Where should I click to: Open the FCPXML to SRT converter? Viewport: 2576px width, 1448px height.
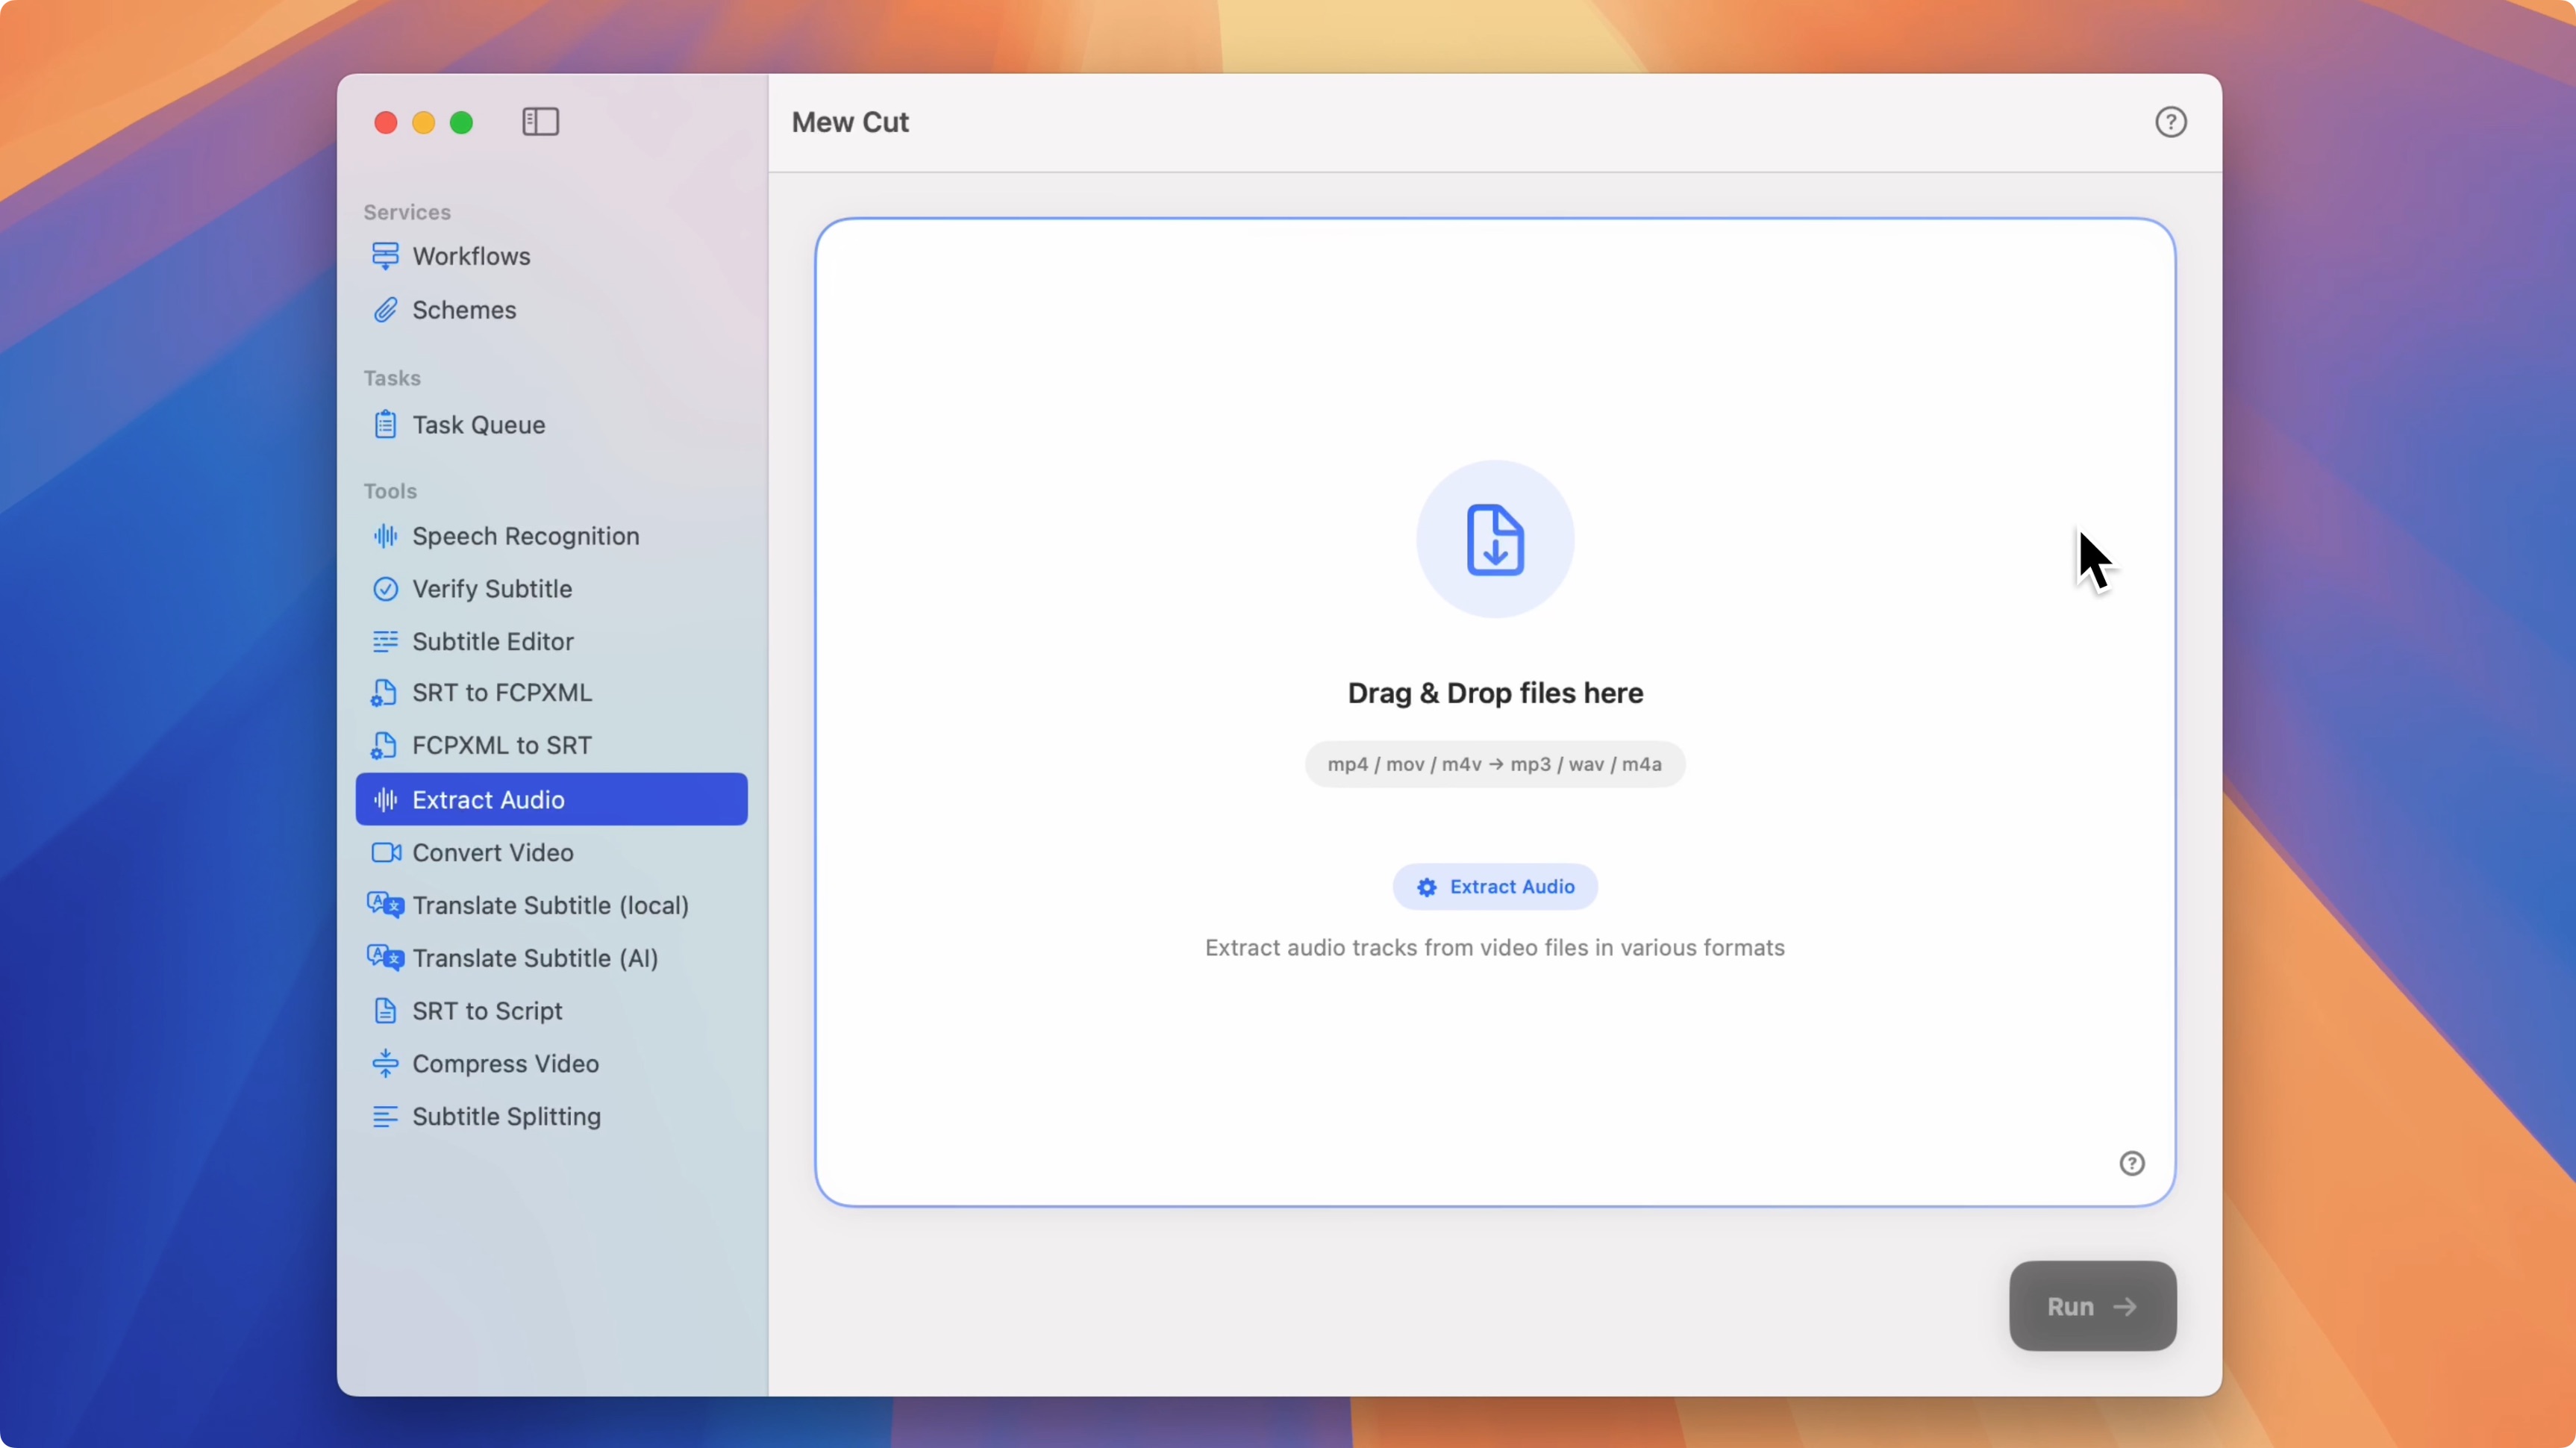click(x=500, y=745)
